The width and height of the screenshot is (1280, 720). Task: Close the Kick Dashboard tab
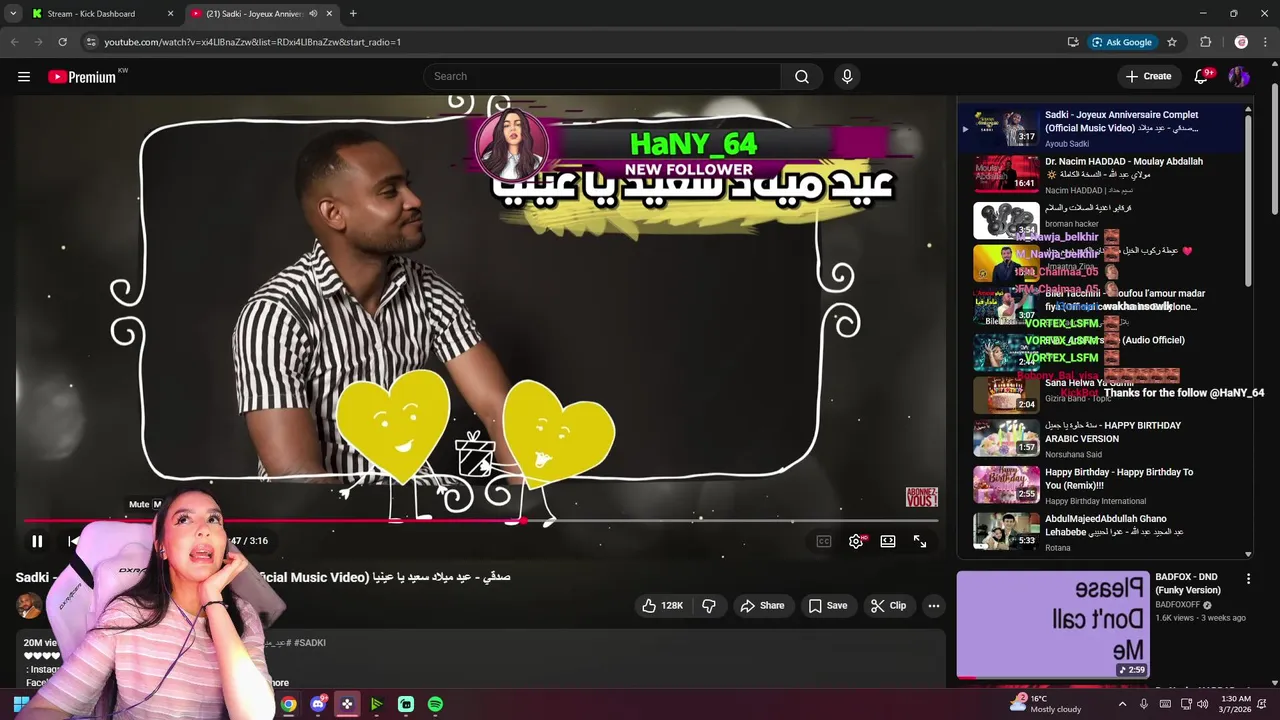point(170,14)
